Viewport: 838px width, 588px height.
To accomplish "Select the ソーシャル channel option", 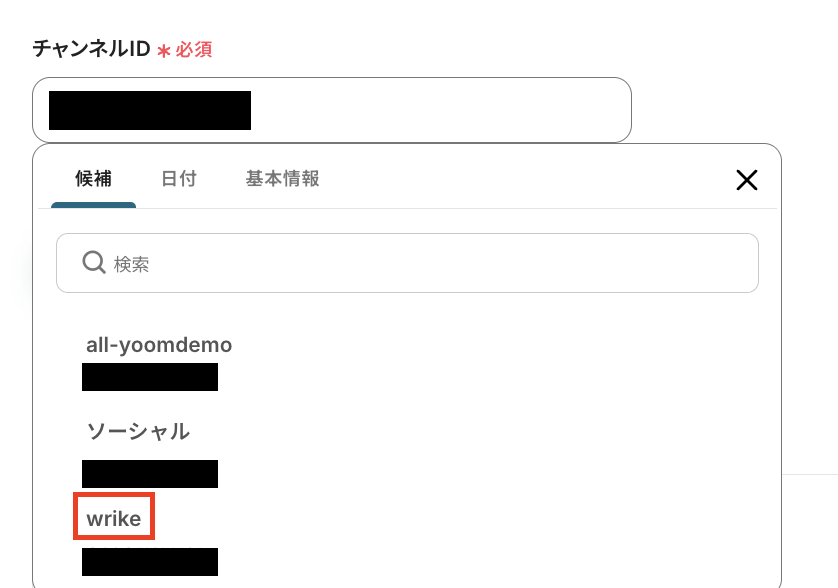I will tap(138, 431).
